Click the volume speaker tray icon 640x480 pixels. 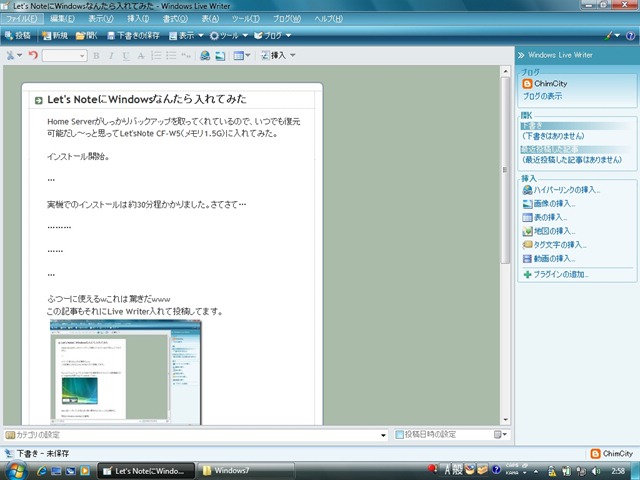(596, 471)
